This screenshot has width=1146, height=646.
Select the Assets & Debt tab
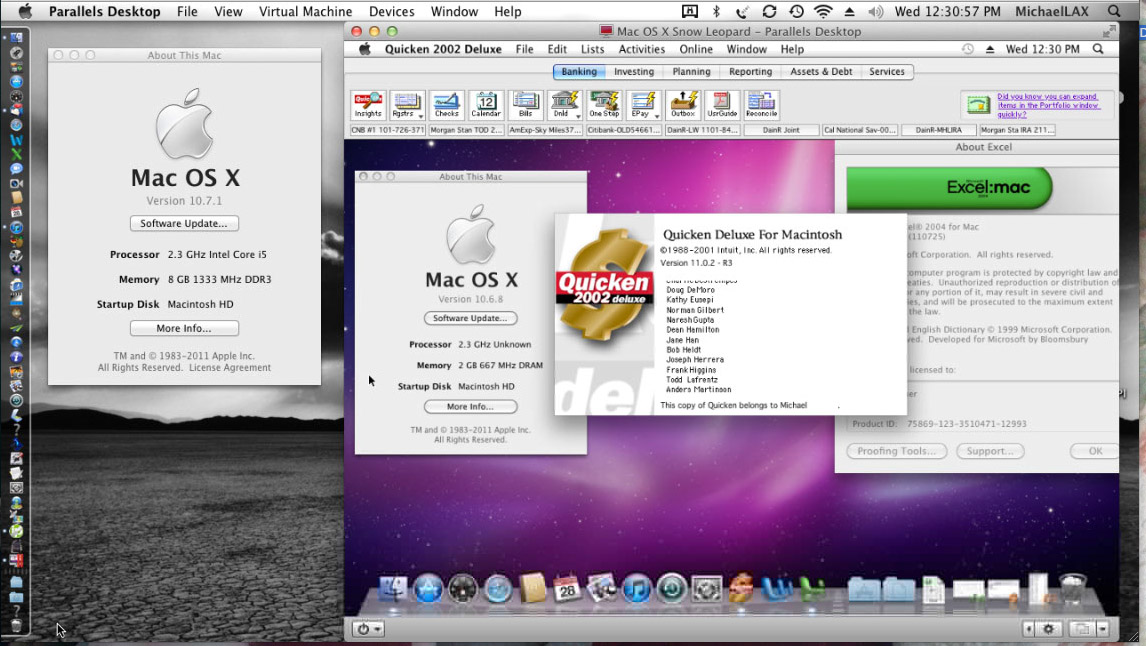pyautogui.click(x=820, y=72)
